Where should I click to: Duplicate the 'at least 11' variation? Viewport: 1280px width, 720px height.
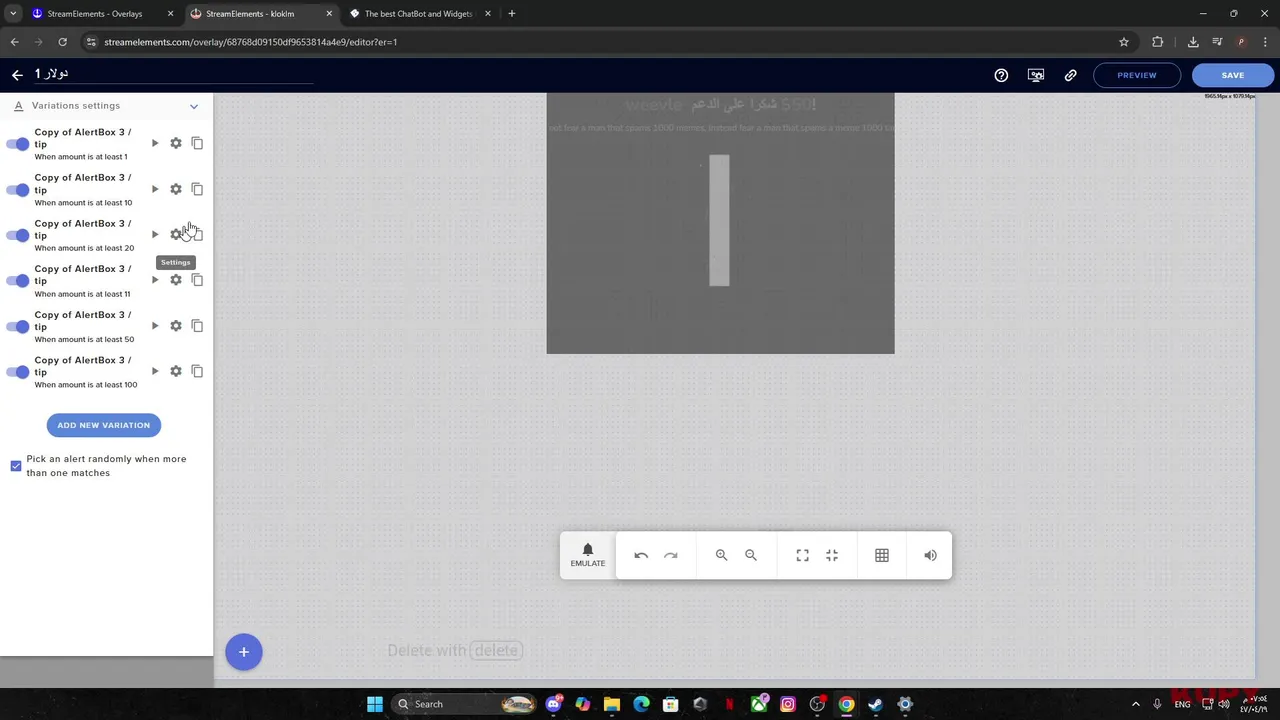click(x=197, y=280)
